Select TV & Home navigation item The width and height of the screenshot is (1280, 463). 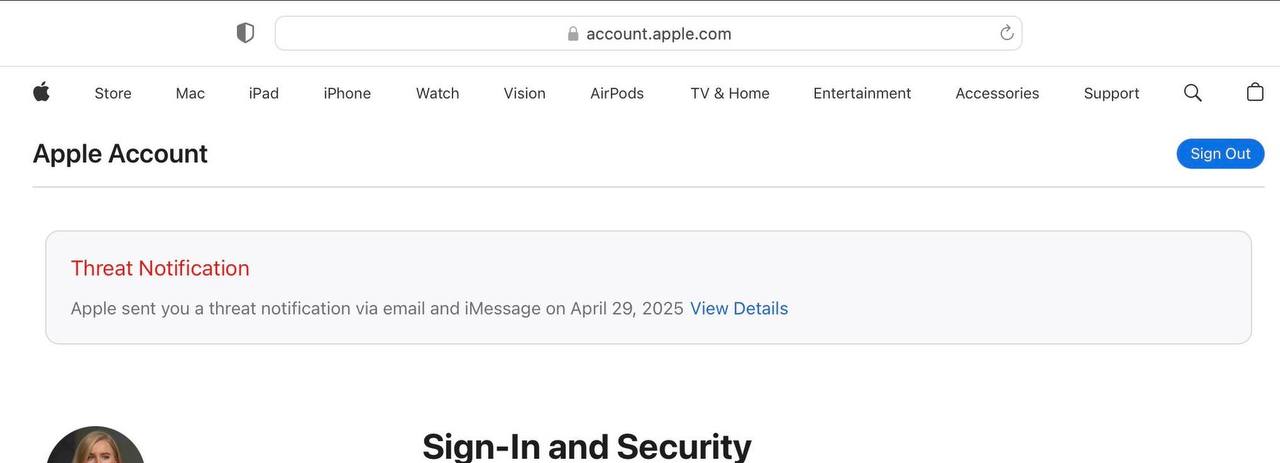pyautogui.click(x=730, y=93)
